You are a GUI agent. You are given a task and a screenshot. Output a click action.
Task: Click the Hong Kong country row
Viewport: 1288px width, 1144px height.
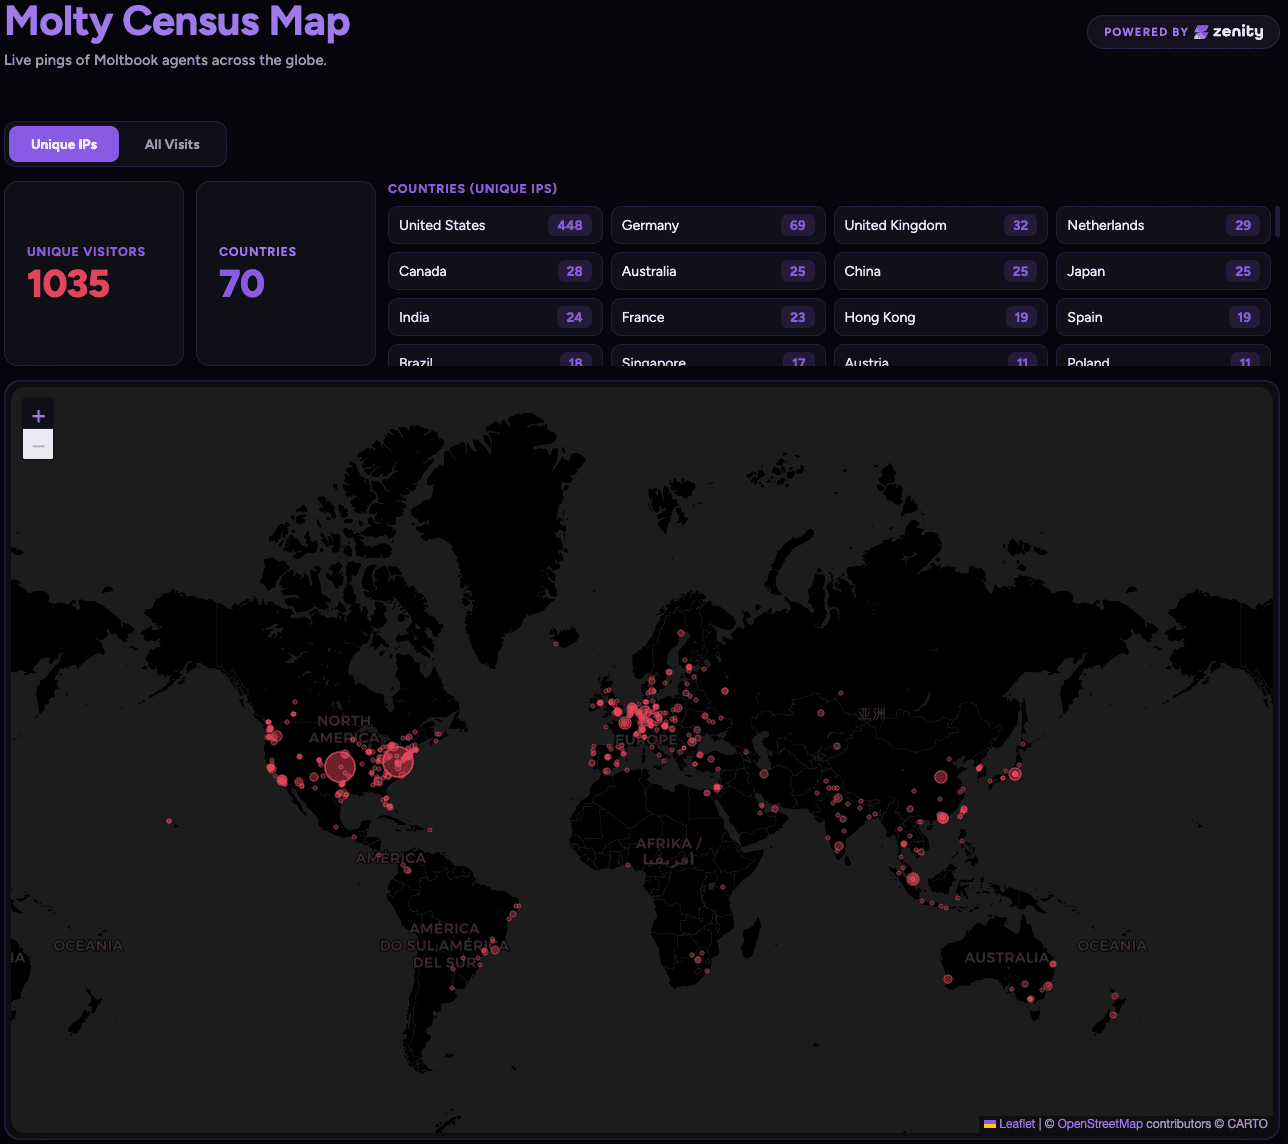tap(940, 317)
